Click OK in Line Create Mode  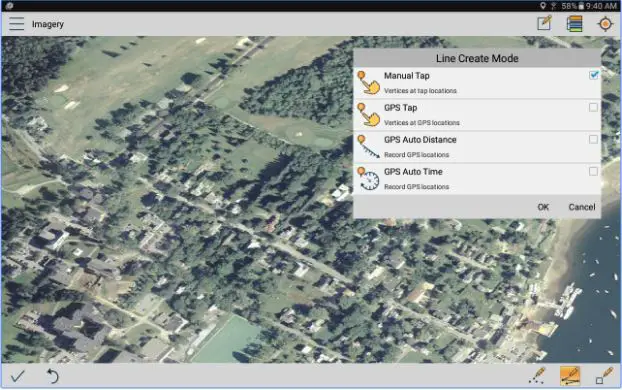[x=543, y=207]
